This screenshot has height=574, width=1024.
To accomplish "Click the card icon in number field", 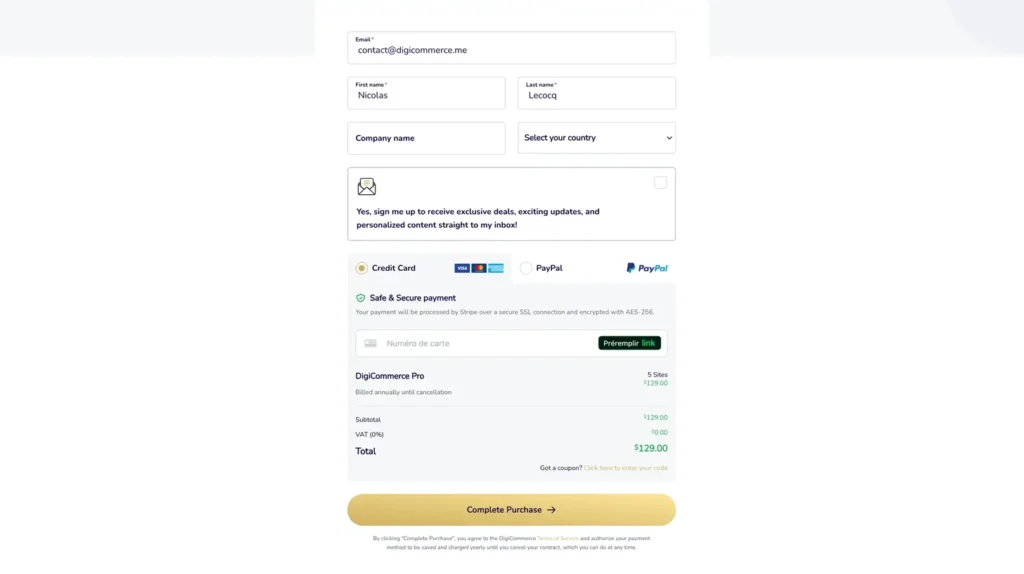I will [370, 343].
